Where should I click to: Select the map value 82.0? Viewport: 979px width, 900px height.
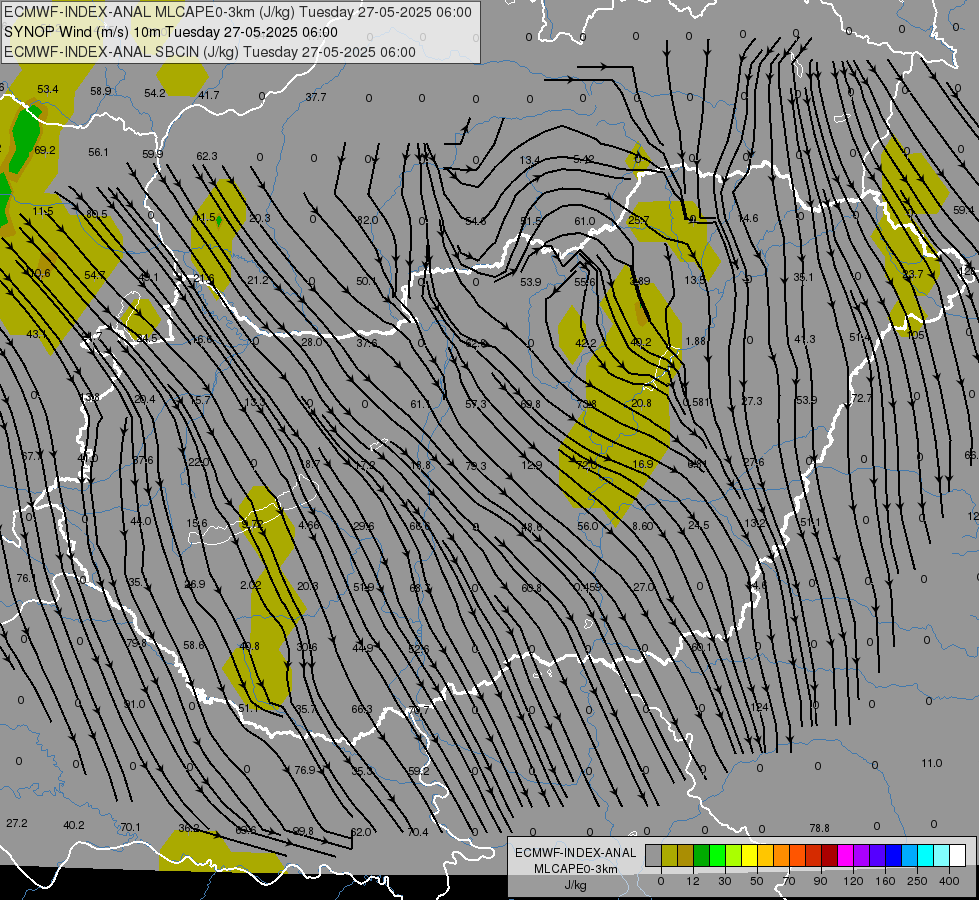click(x=368, y=220)
